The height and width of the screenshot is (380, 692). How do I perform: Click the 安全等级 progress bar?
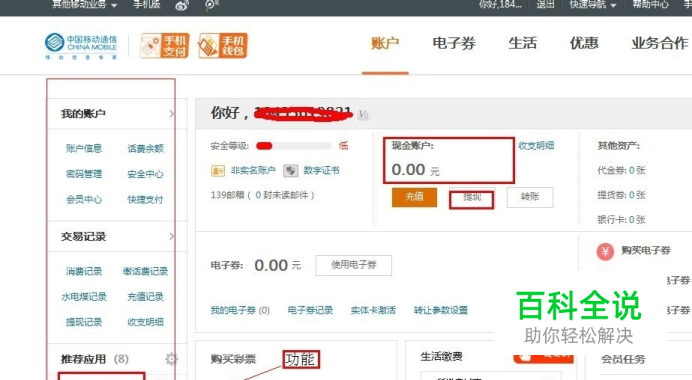[293, 146]
